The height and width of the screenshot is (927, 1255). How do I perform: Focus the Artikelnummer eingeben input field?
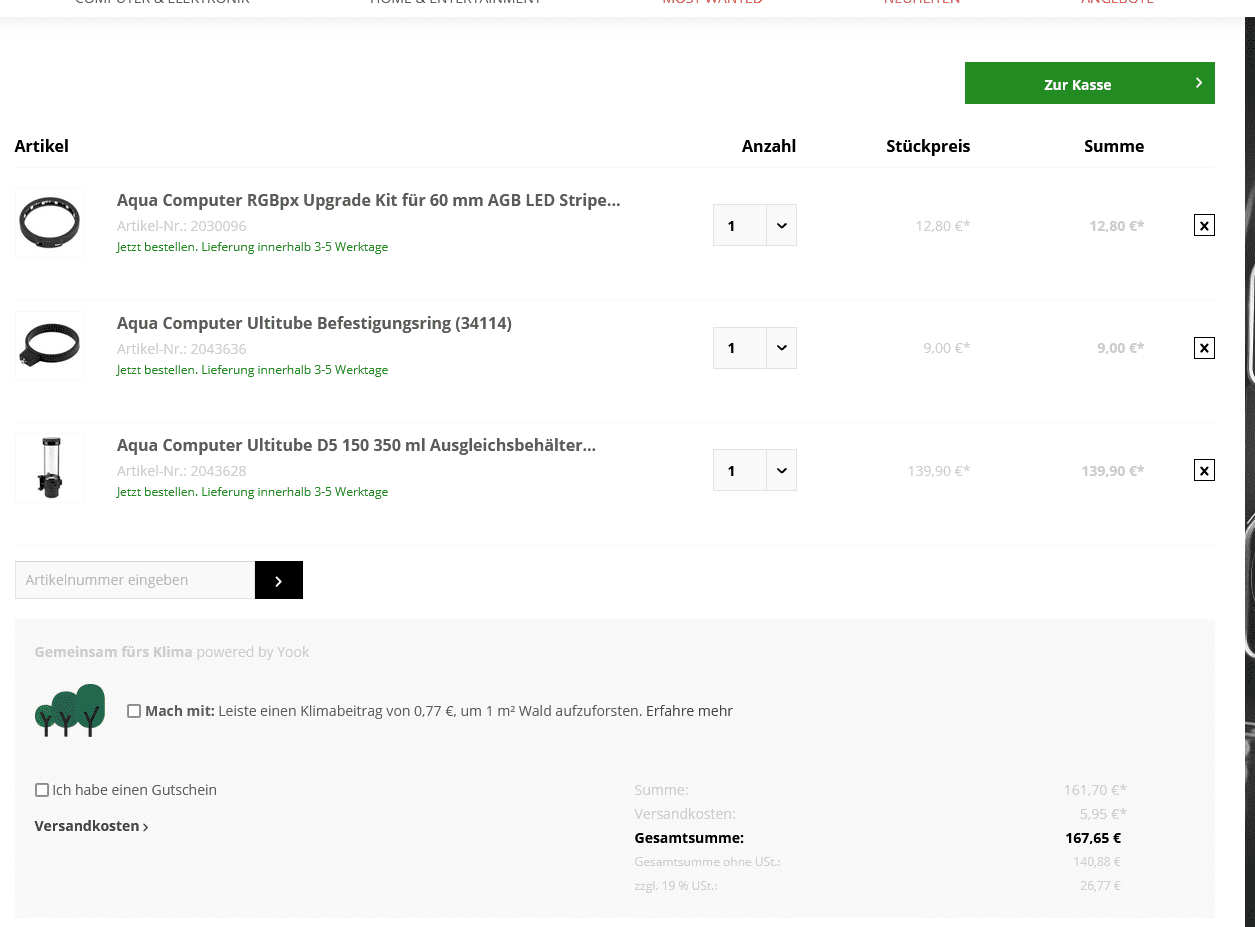pos(135,580)
